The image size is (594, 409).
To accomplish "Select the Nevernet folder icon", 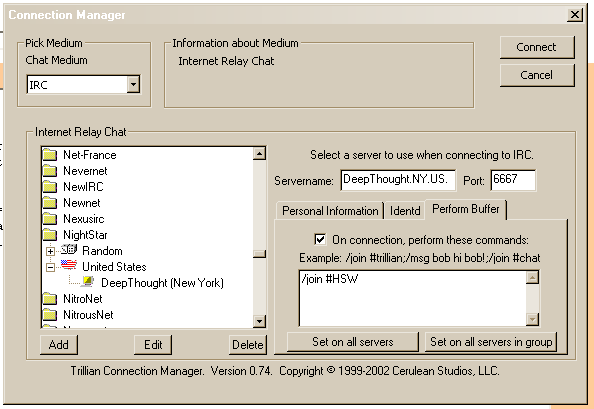I will (50, 170).
